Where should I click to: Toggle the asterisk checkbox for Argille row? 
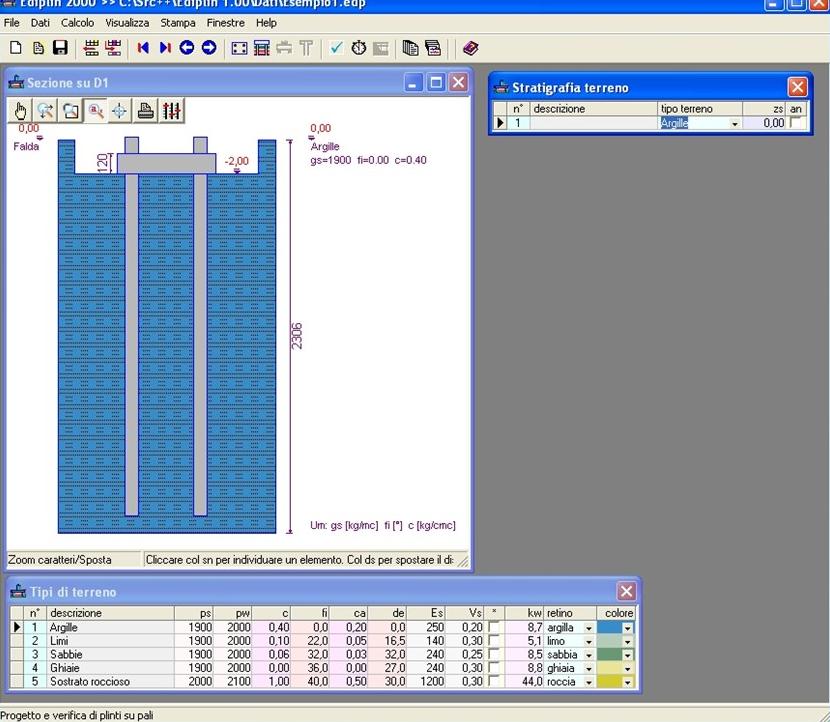(493, 628)
